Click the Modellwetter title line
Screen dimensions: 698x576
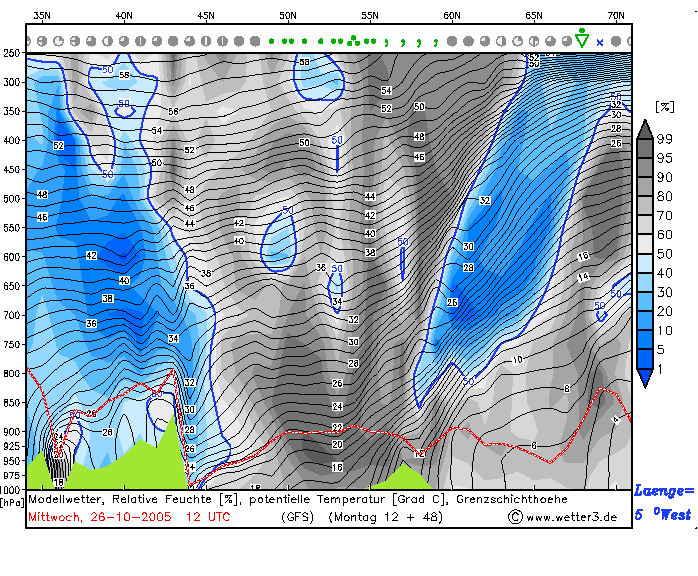tap(298, 499)
